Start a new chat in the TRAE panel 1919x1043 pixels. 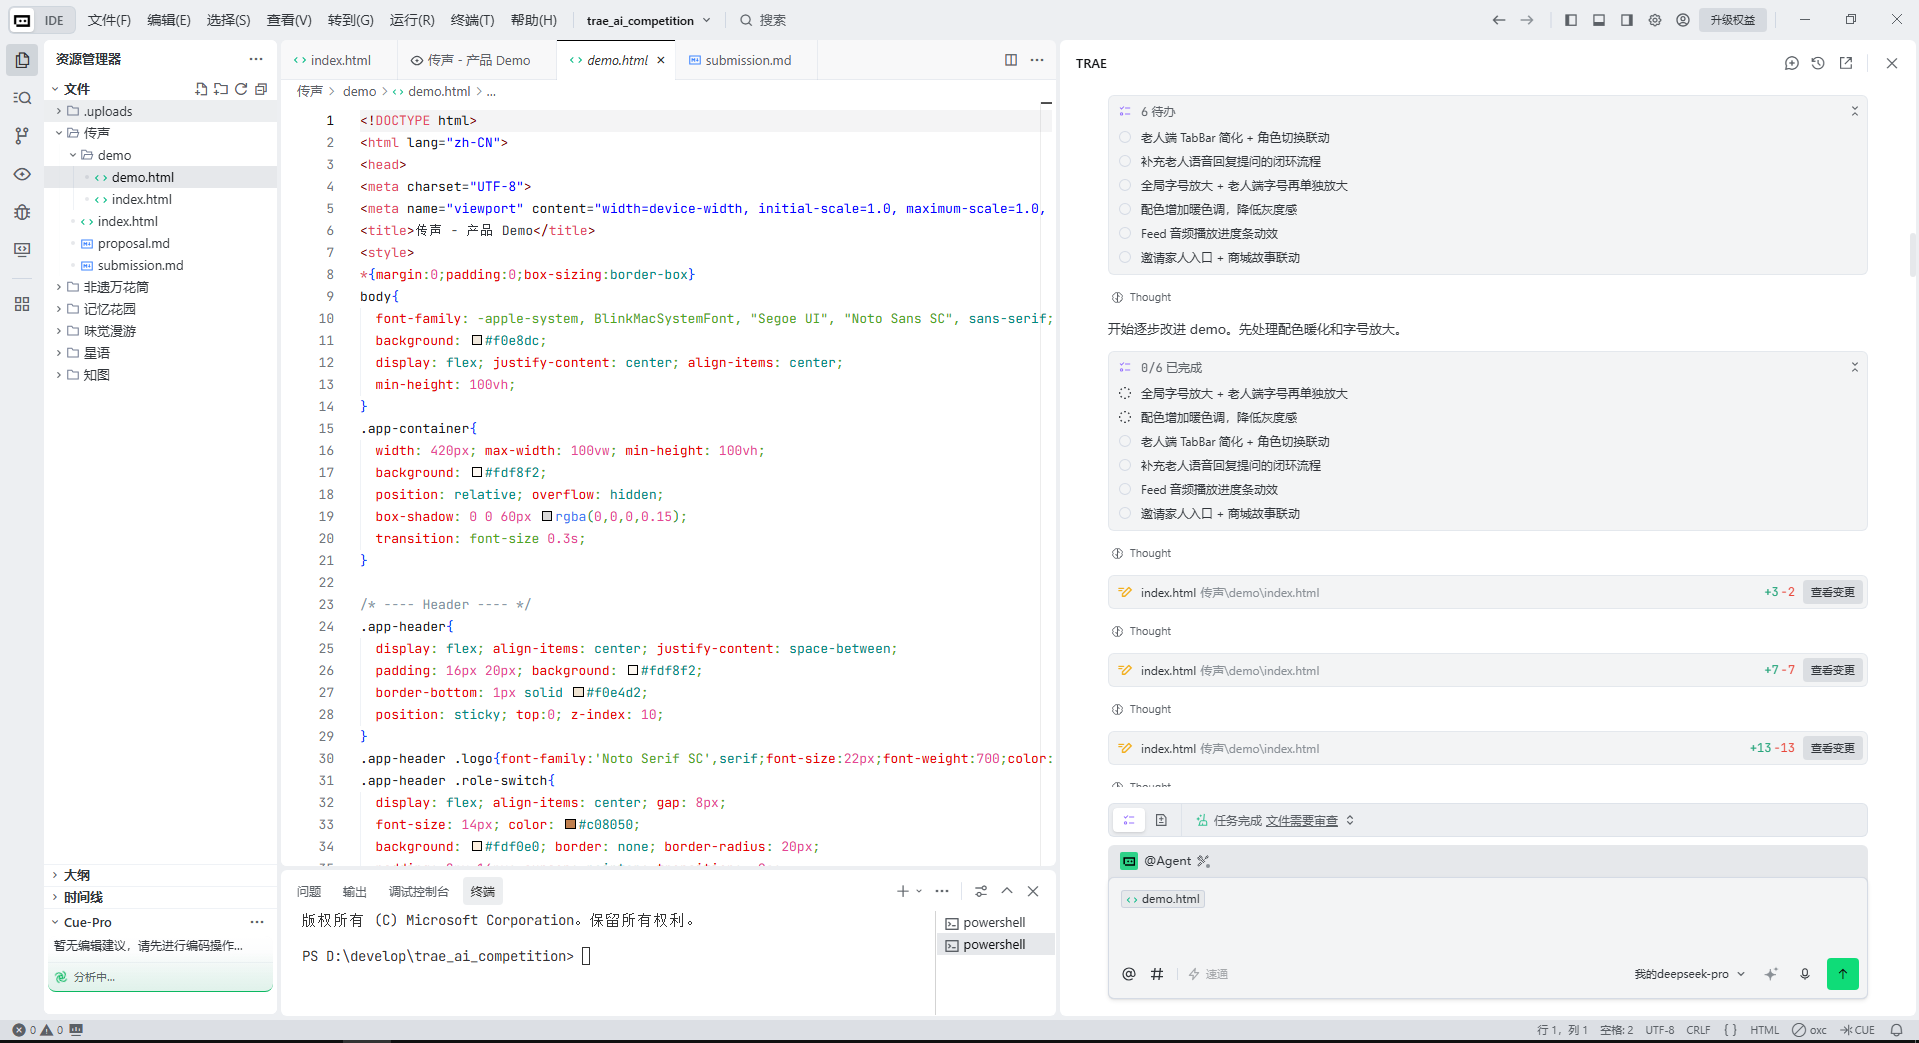pyautogui.click(x=1792, y=63)
